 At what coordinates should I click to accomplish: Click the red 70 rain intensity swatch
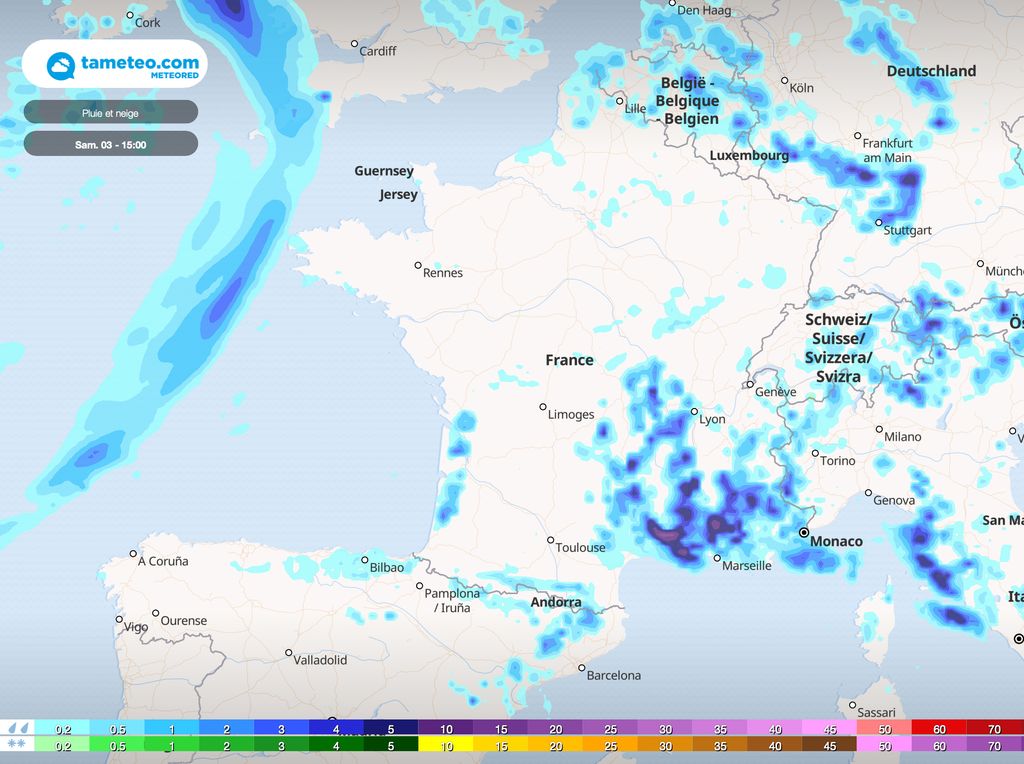pos(994,727)
